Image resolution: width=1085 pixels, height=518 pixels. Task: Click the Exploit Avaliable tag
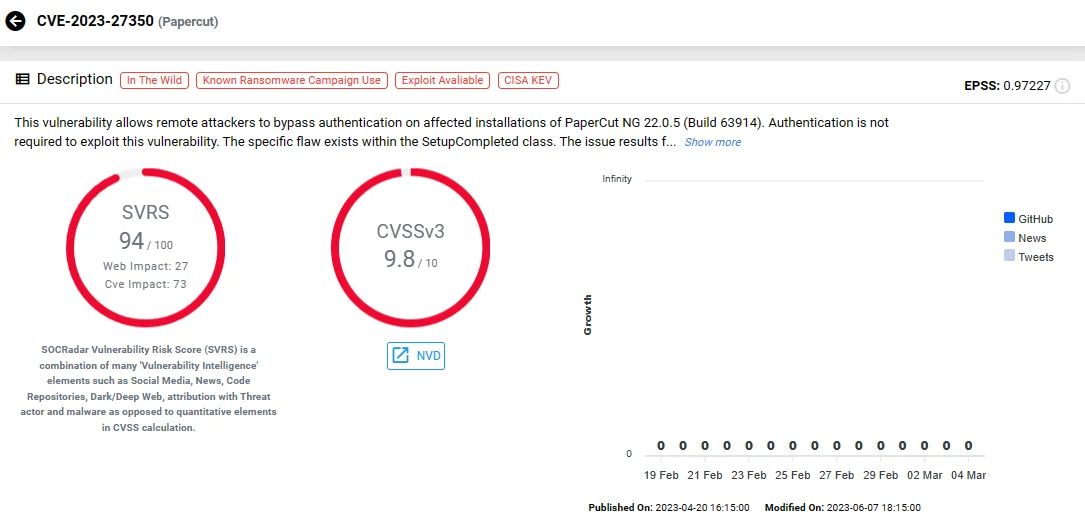(443, 80)
